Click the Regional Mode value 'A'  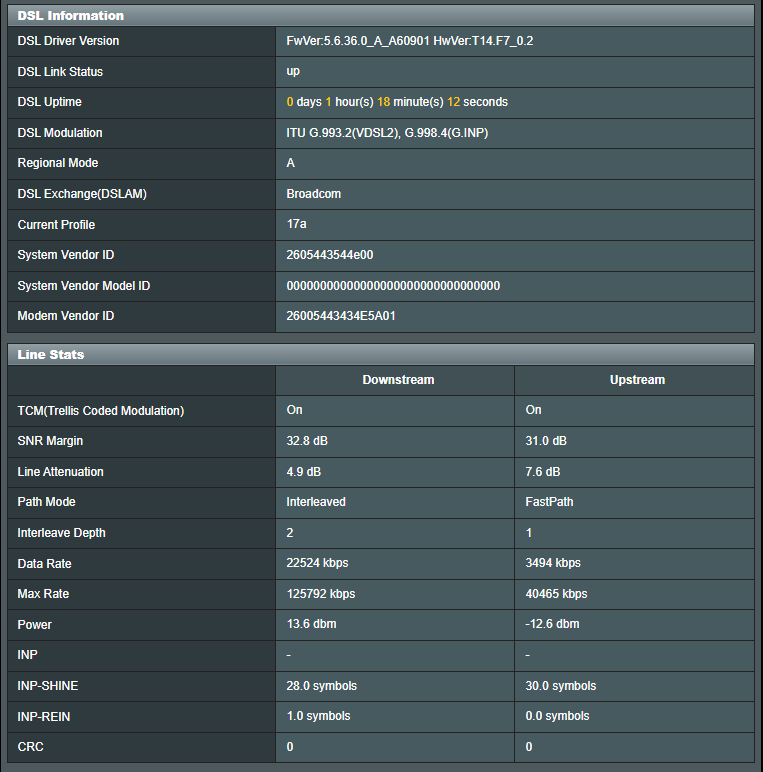(x=290, y=163)
